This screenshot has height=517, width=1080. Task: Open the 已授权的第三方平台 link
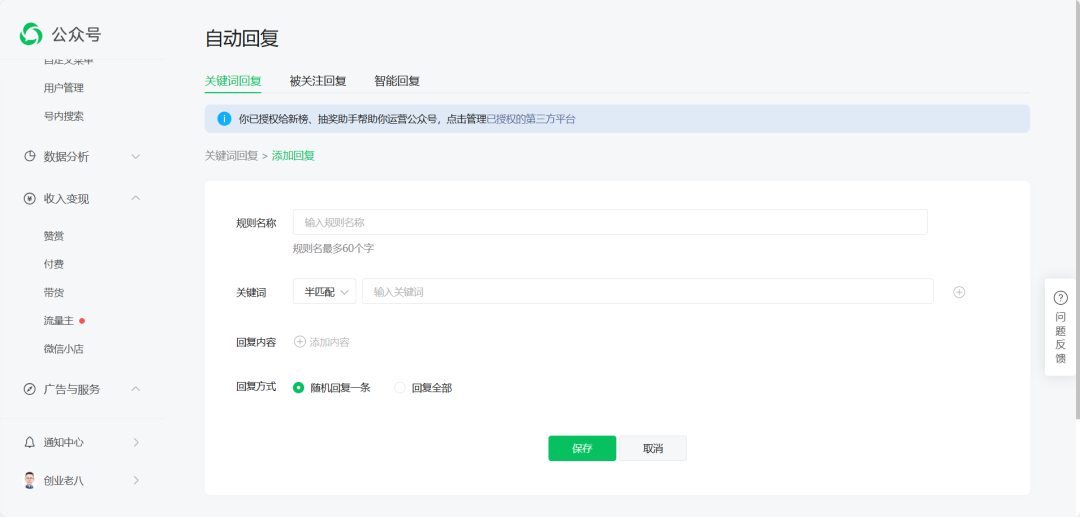[x=531, y=119]
